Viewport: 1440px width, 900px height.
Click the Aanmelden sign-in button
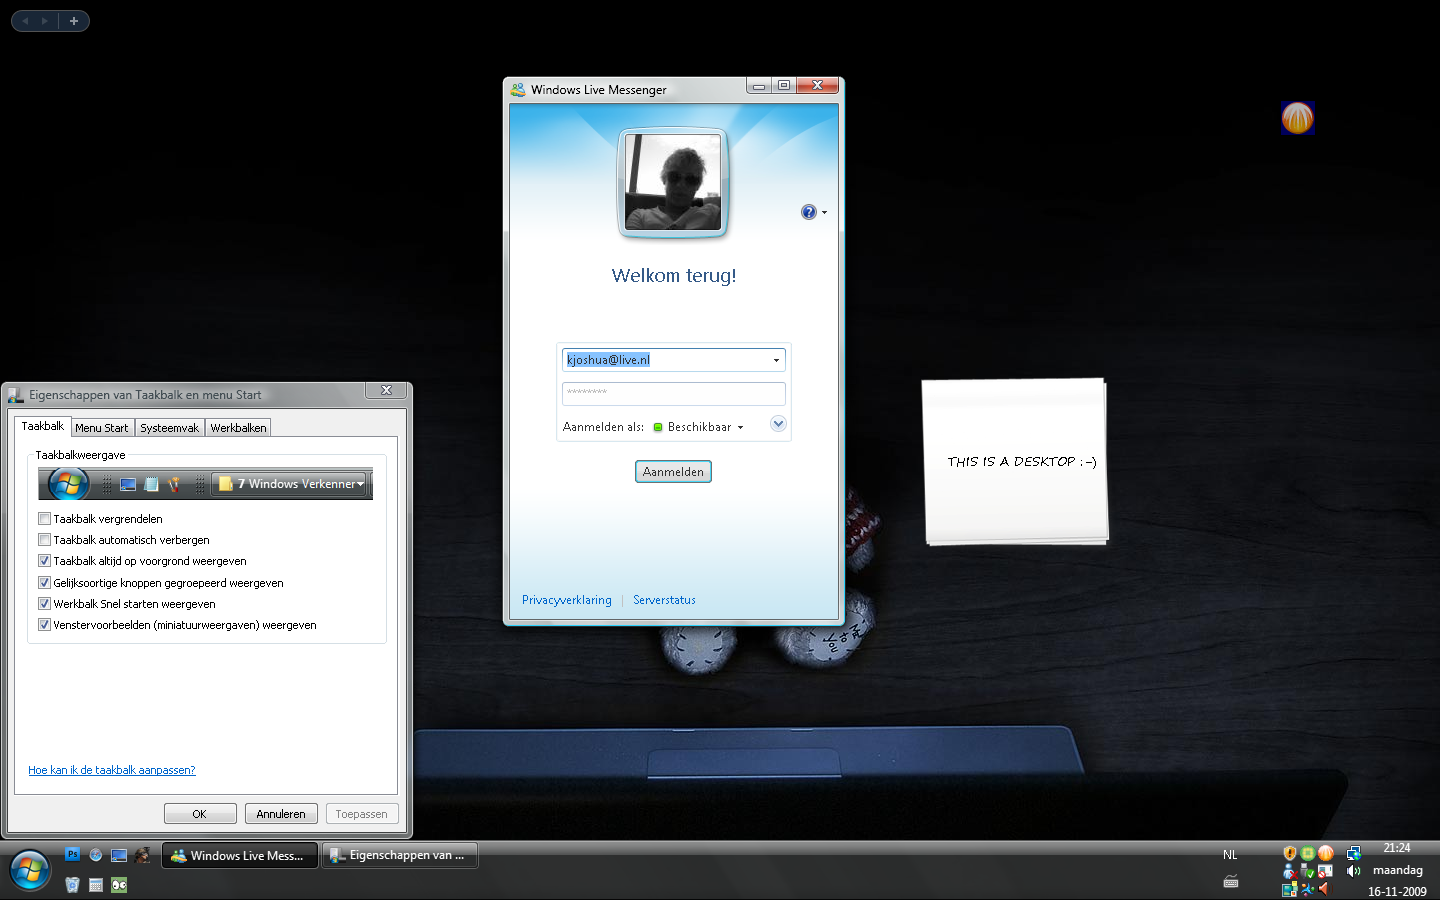(673, 472)
